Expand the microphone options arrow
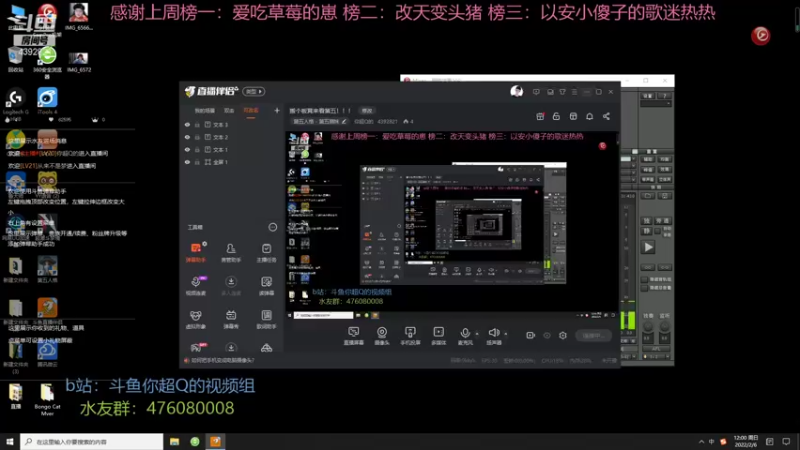800x450 pixels. tap(477, 334)
